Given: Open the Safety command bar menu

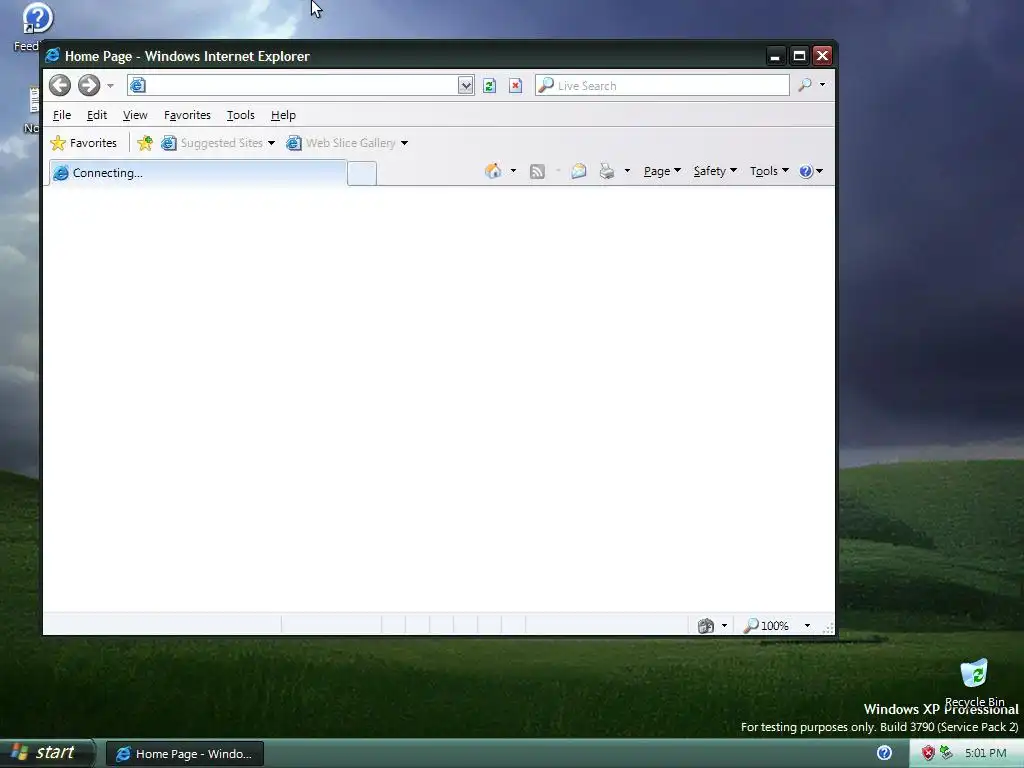Looking at the screenshot, I should click(715, 171).
